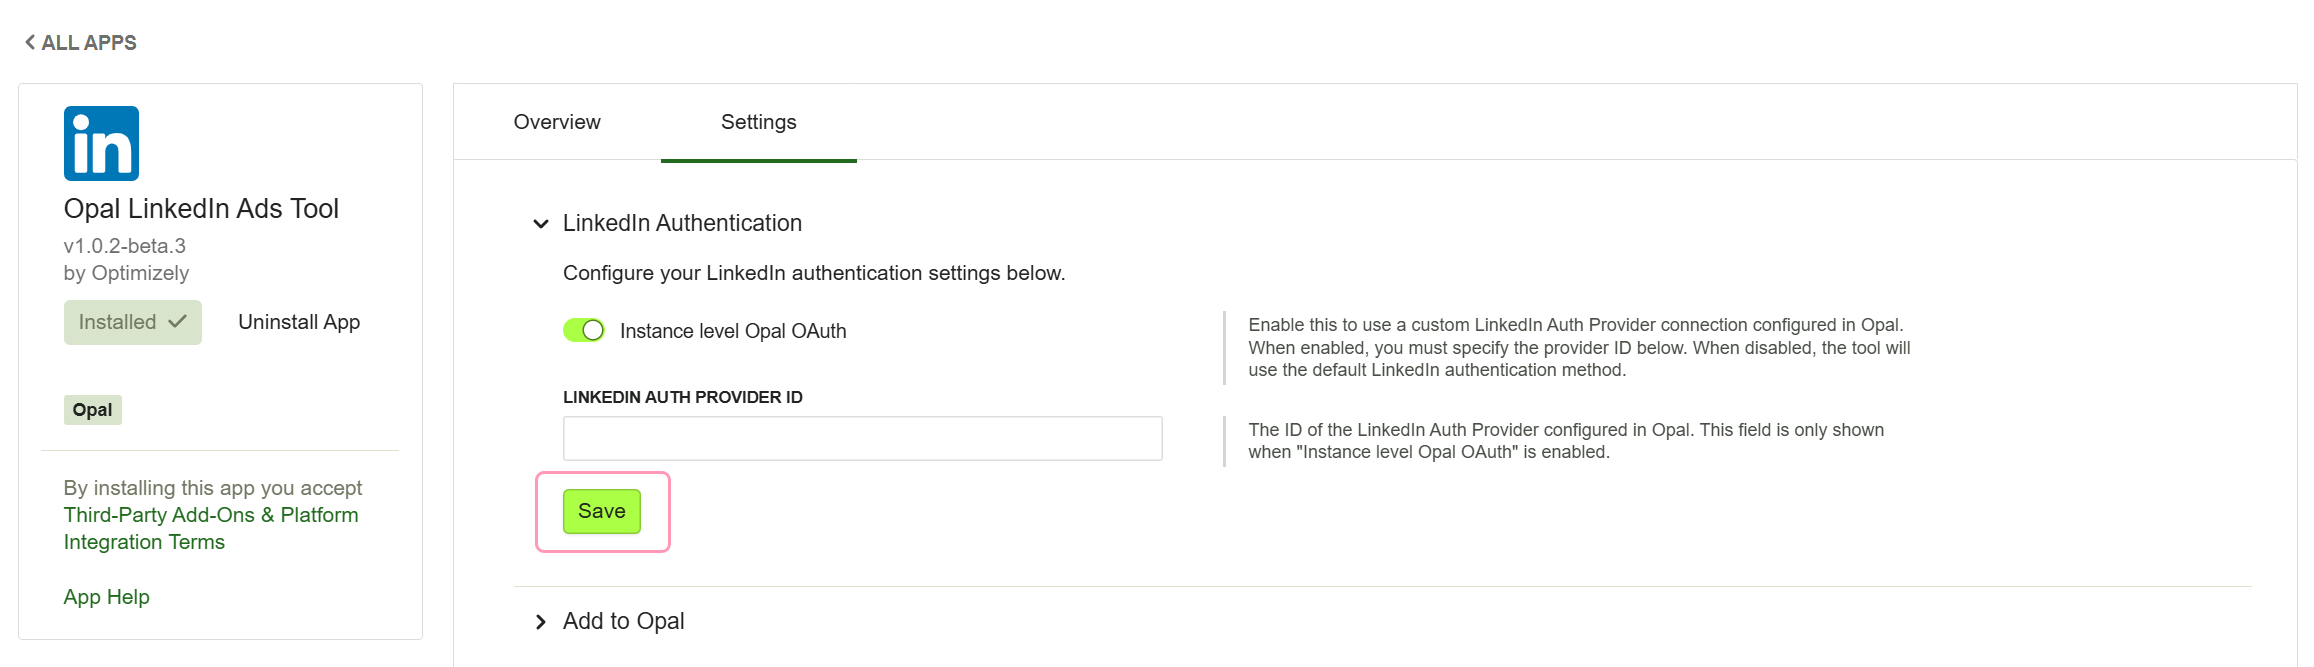Save the LinkedIn authentication settings

pos(602,511)
